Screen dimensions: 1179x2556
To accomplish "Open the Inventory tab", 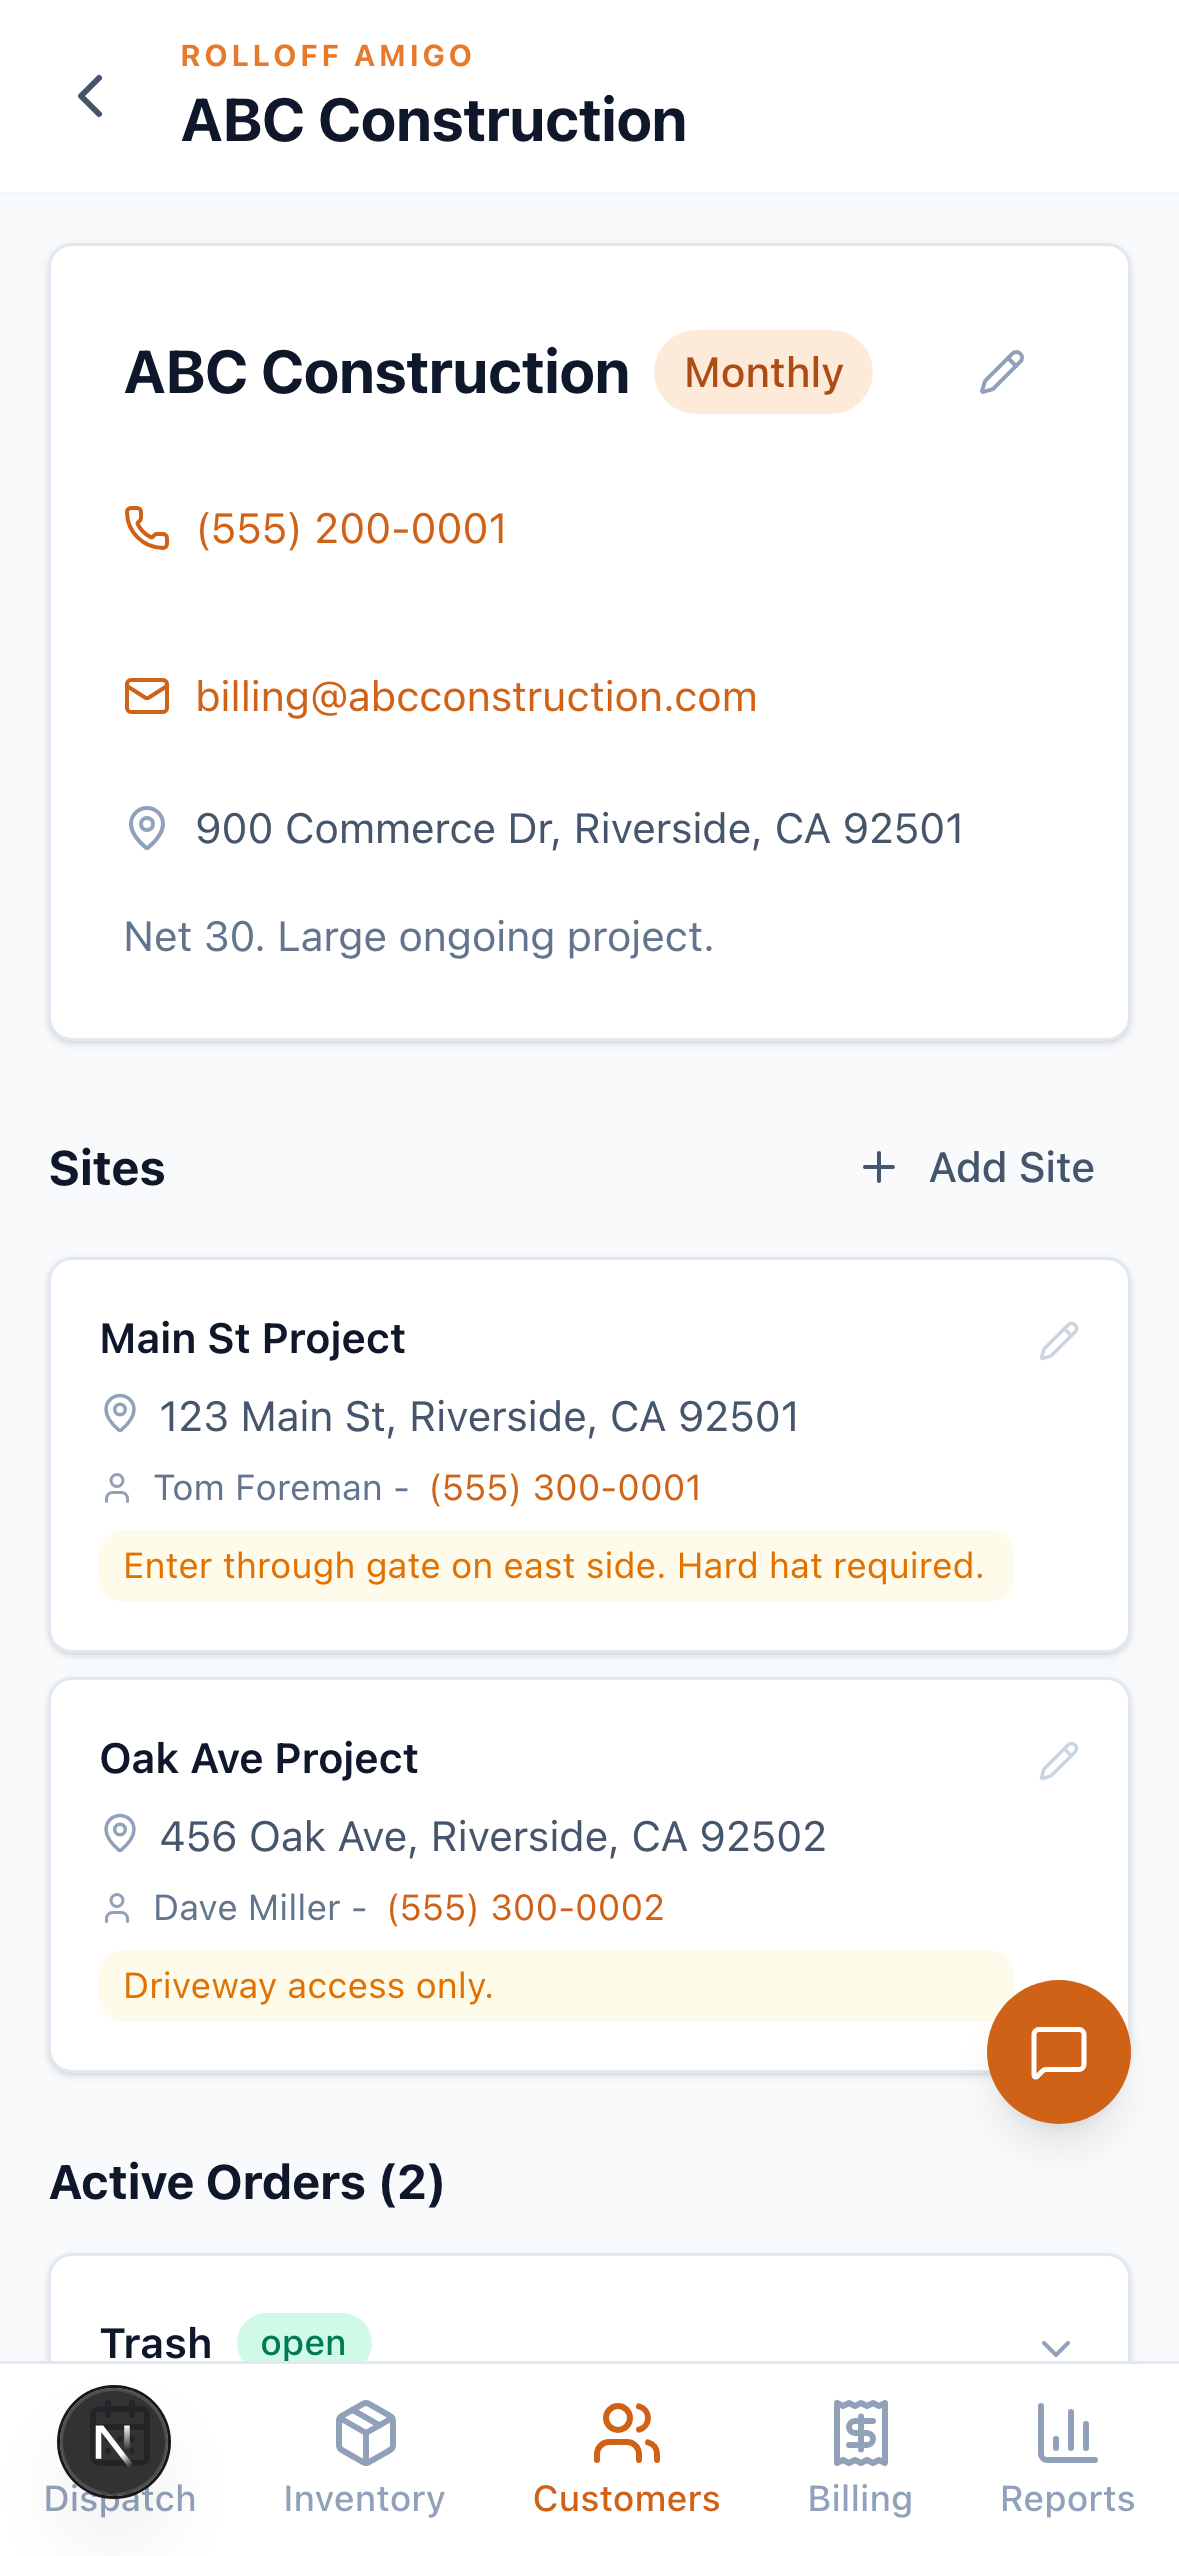I will click(364, 2458).
